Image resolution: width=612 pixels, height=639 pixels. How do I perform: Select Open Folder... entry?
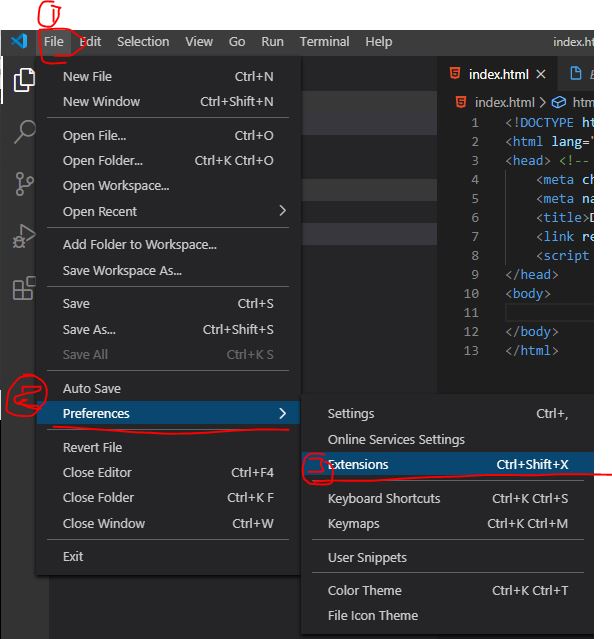[x=168, y=161]
